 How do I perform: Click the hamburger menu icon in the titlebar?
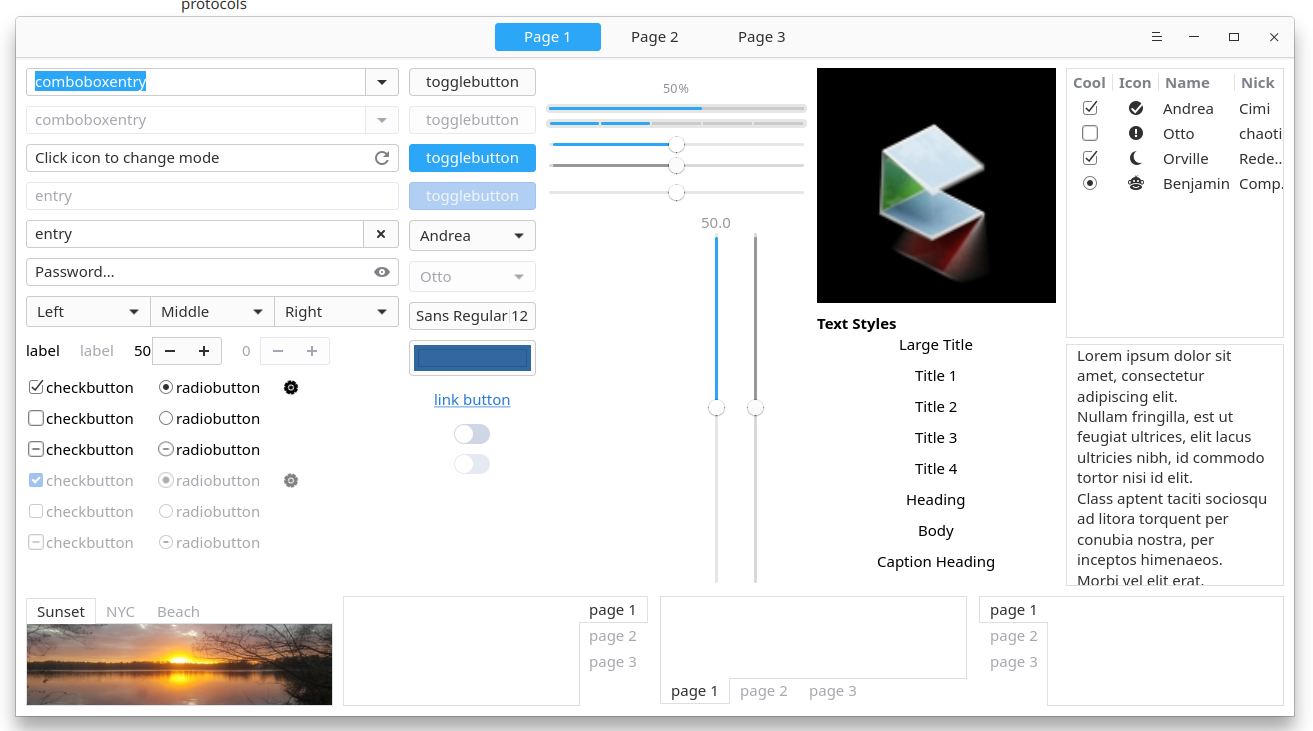1156,37
